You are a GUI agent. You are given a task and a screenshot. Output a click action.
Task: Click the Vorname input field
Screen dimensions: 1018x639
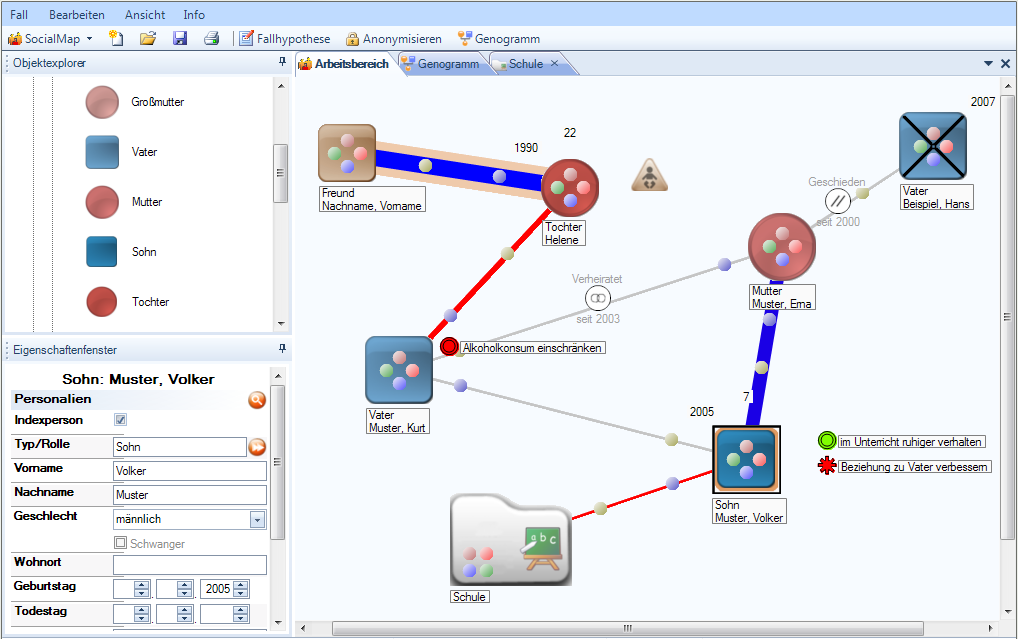[190, 471]
